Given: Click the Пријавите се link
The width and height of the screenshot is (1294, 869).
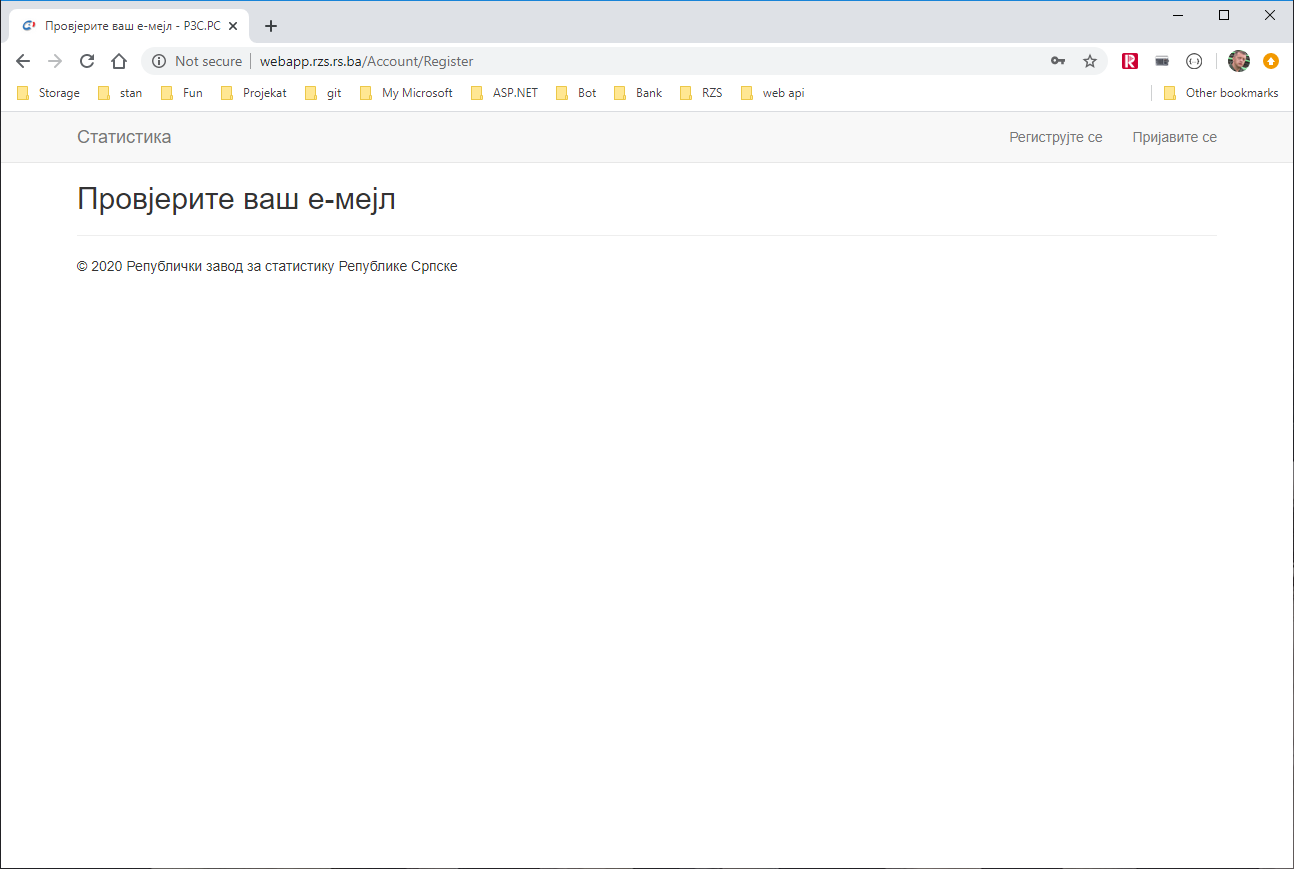Looking at the screenshot, I should pyautogui.click(x=1174, y=137).
